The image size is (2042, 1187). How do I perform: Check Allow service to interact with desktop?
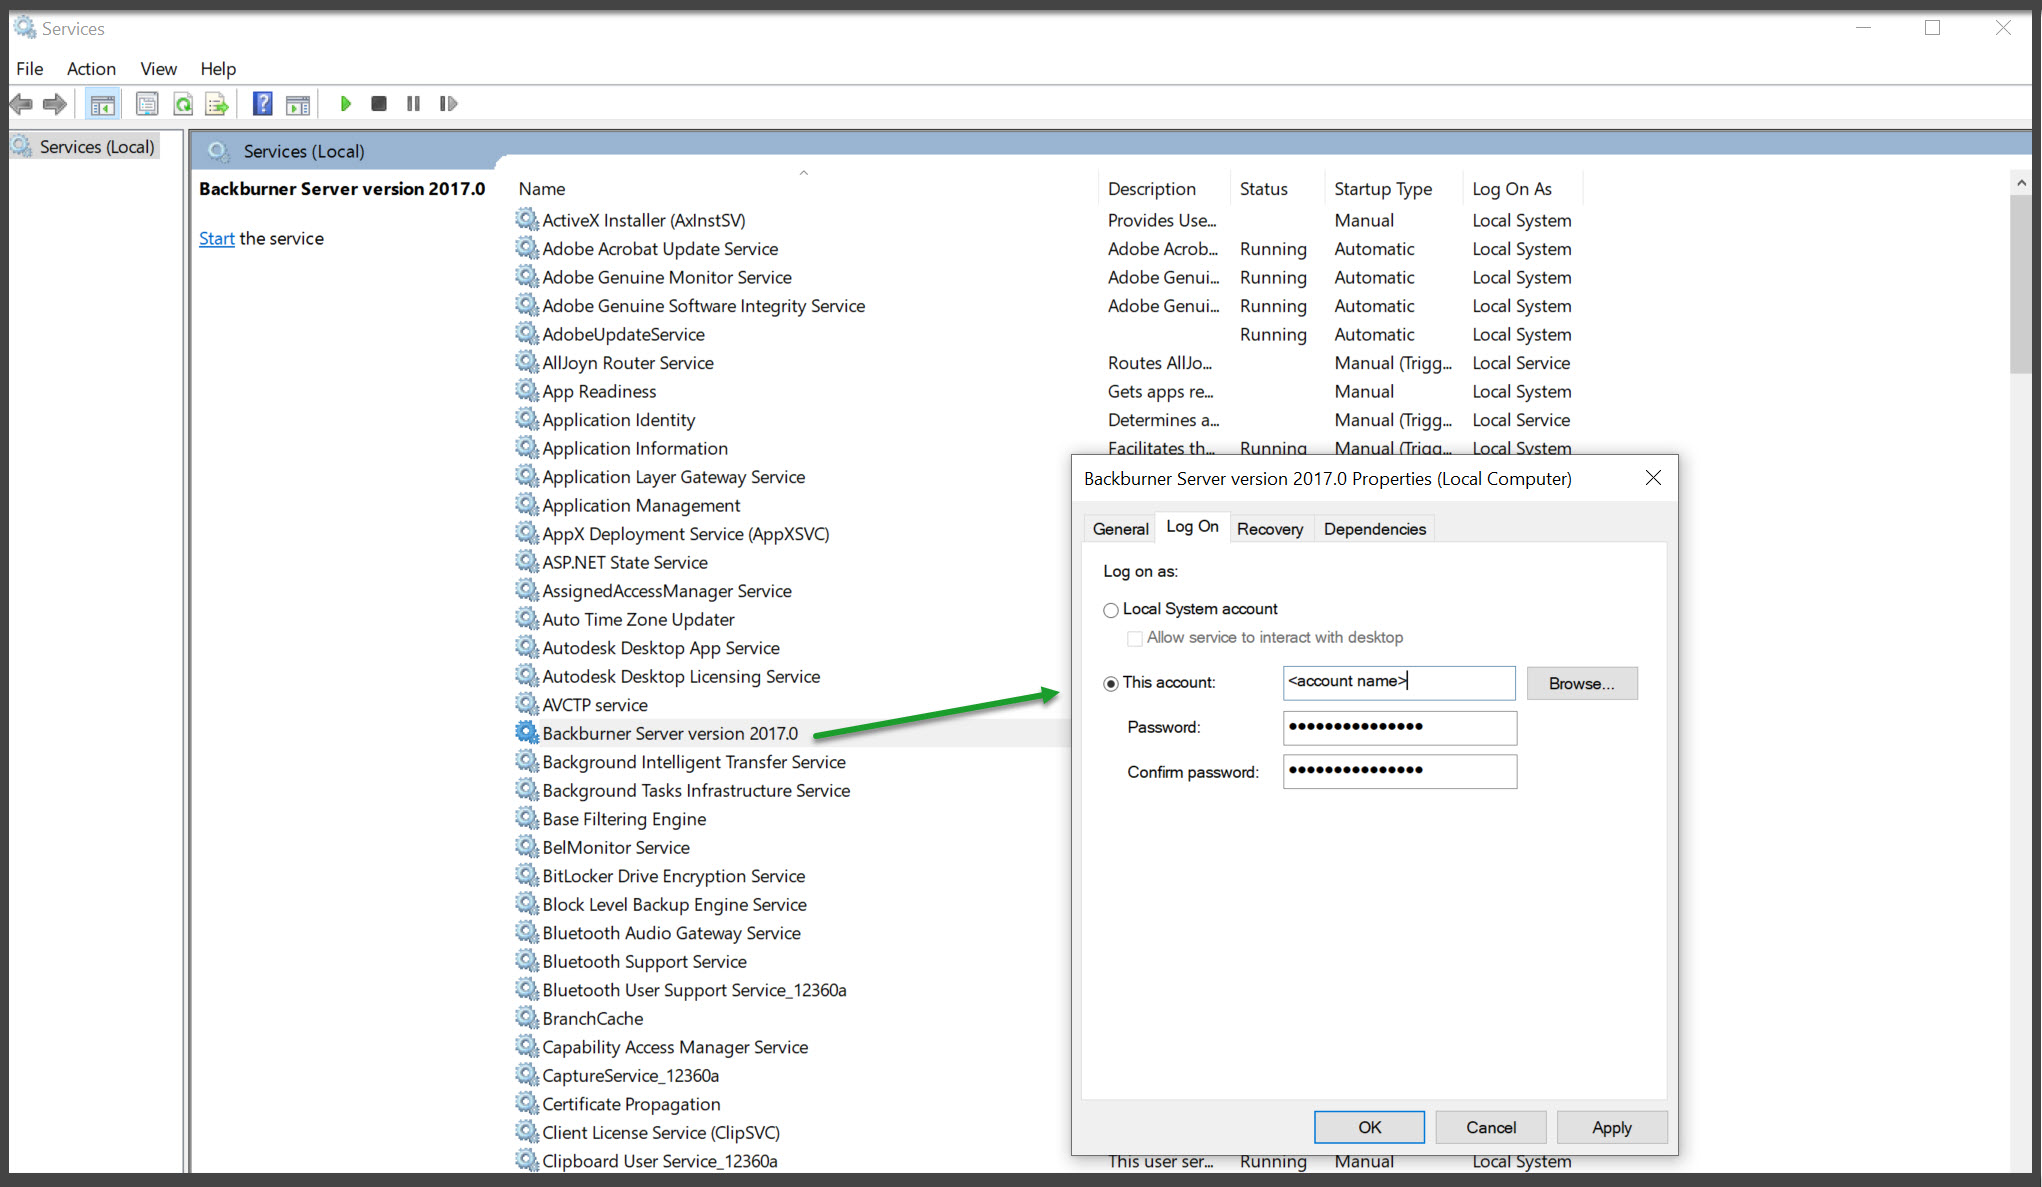click(1134, 638)
